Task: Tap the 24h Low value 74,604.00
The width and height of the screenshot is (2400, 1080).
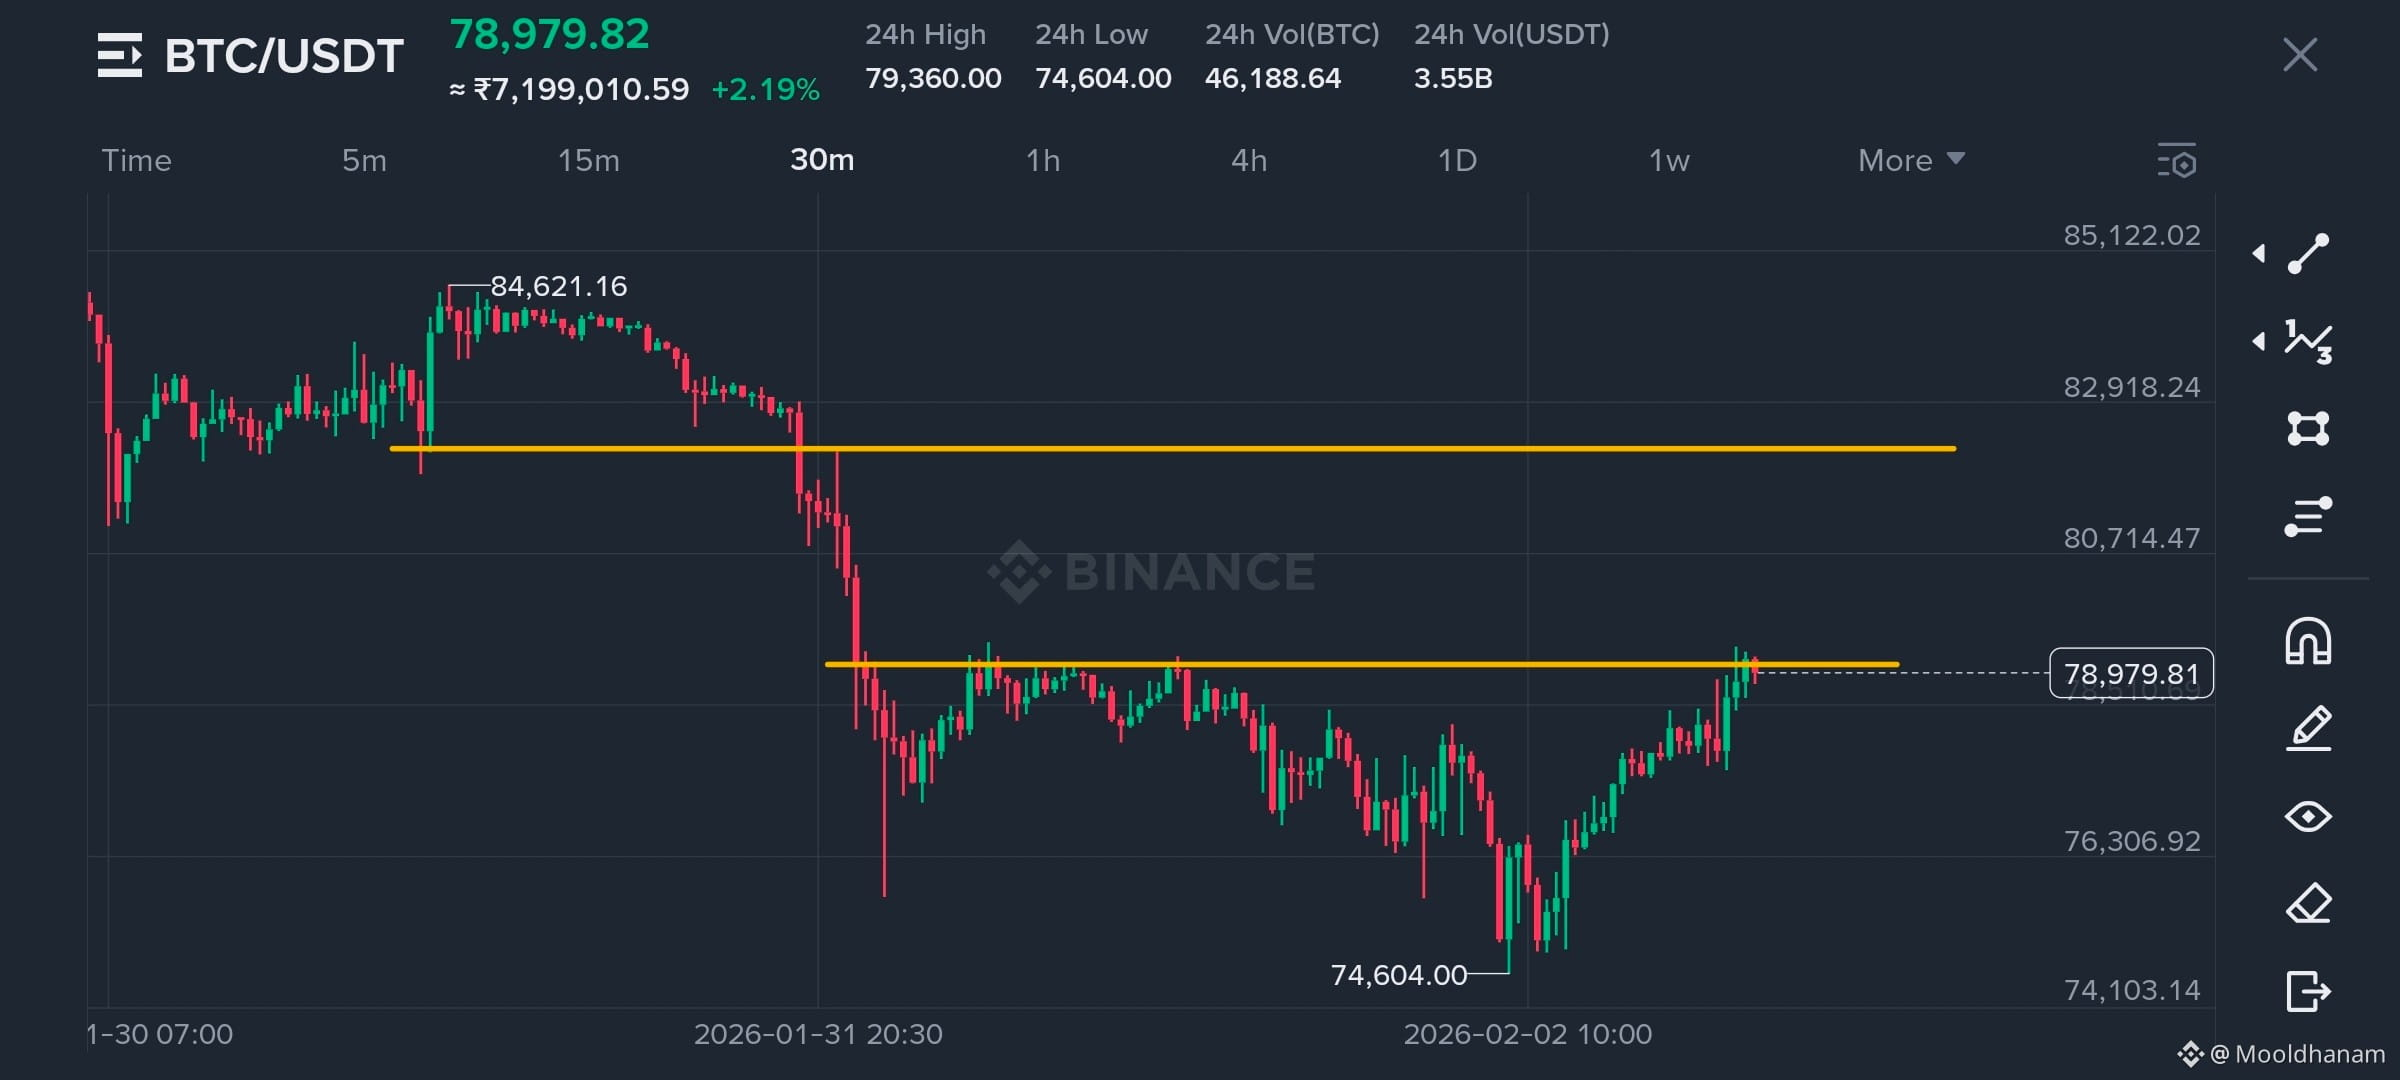Action: [x=1103, y=78]
